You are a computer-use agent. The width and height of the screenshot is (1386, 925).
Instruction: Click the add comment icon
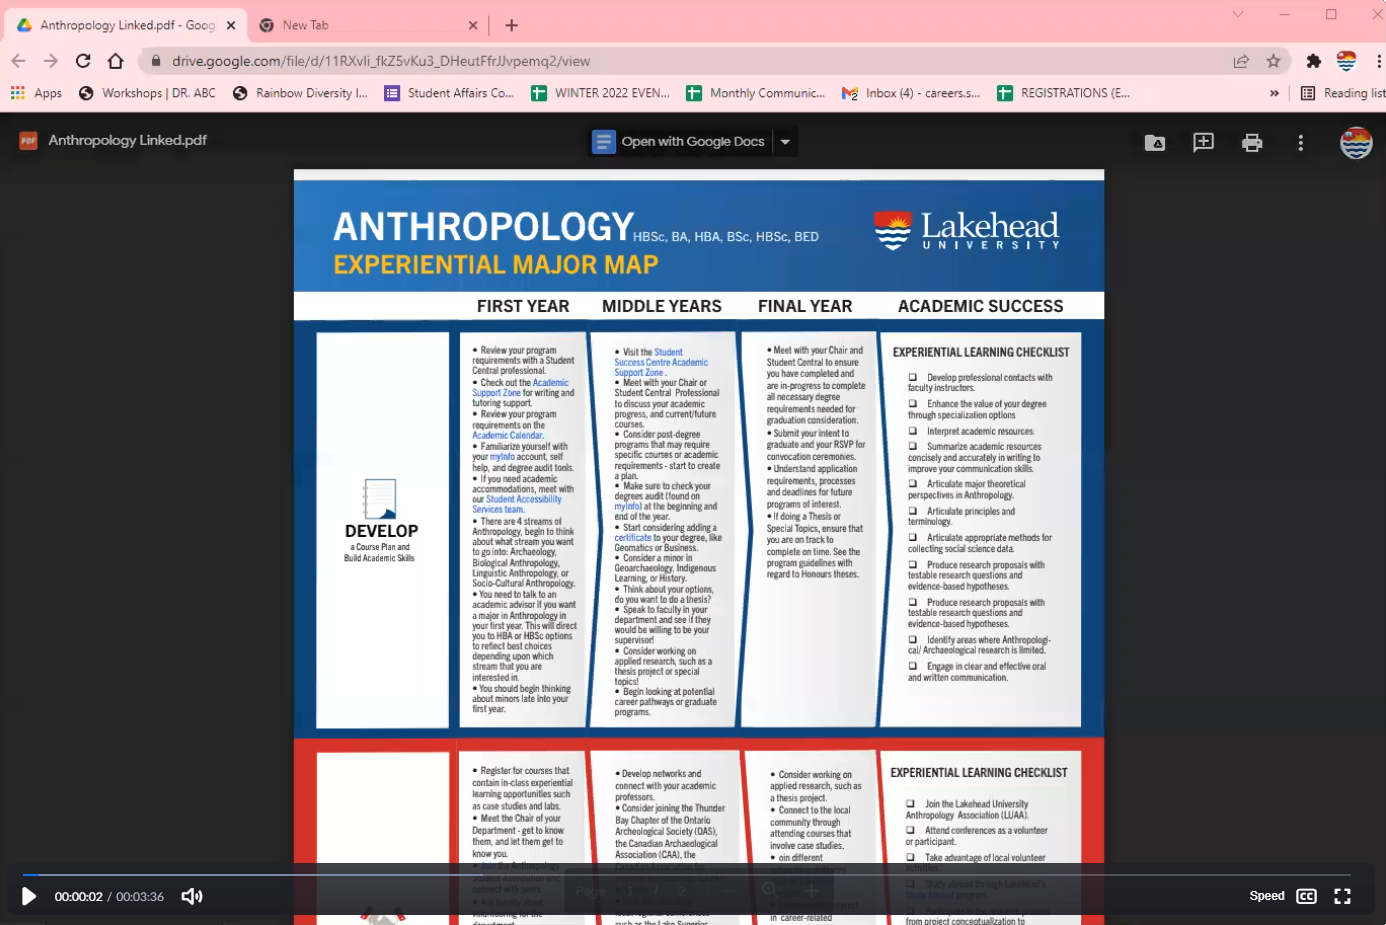coord(1203,143)
